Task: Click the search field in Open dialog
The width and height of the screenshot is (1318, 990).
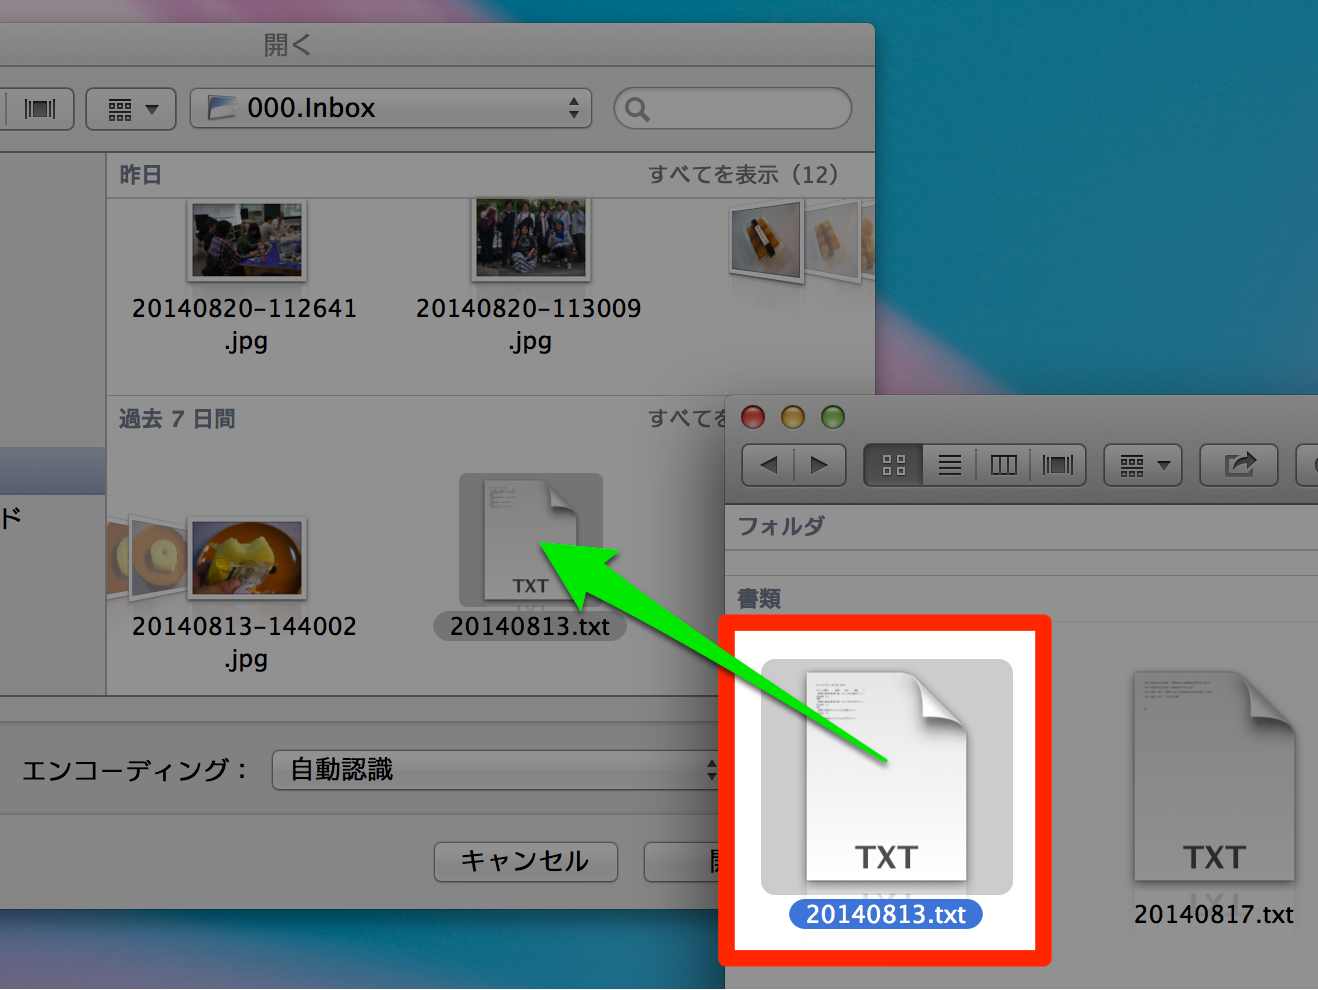Action: tap(733, 109)
